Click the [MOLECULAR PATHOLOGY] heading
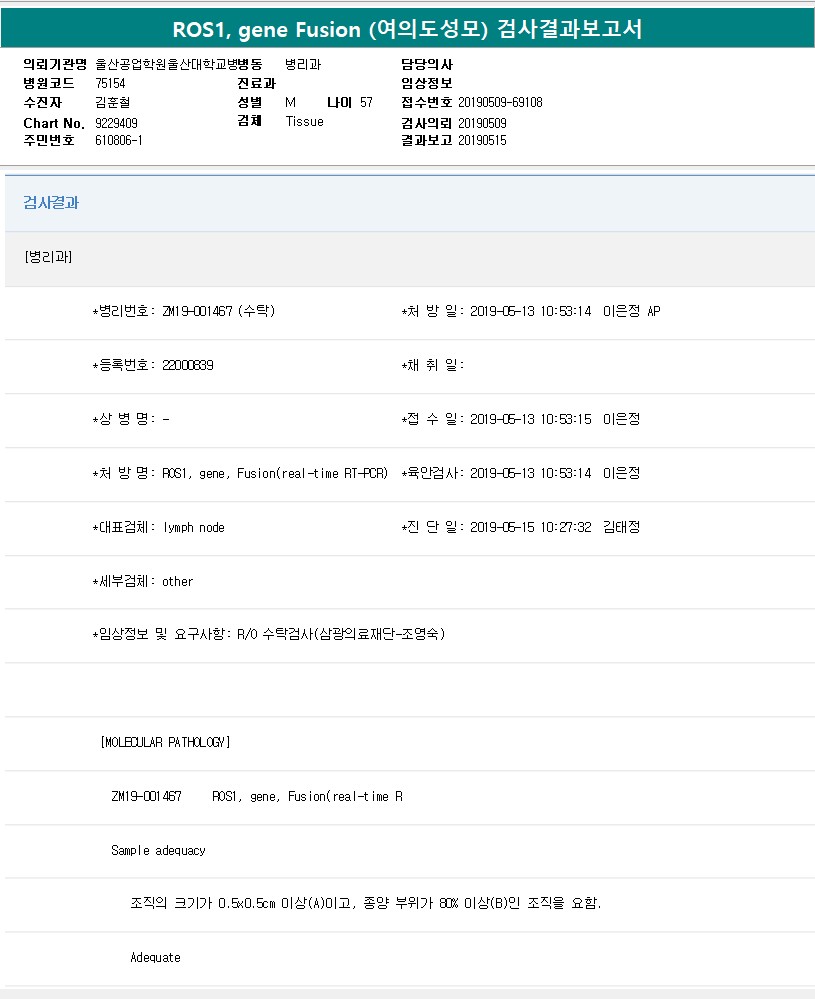This screenshot has height=999, width=815. coord(166,742)
